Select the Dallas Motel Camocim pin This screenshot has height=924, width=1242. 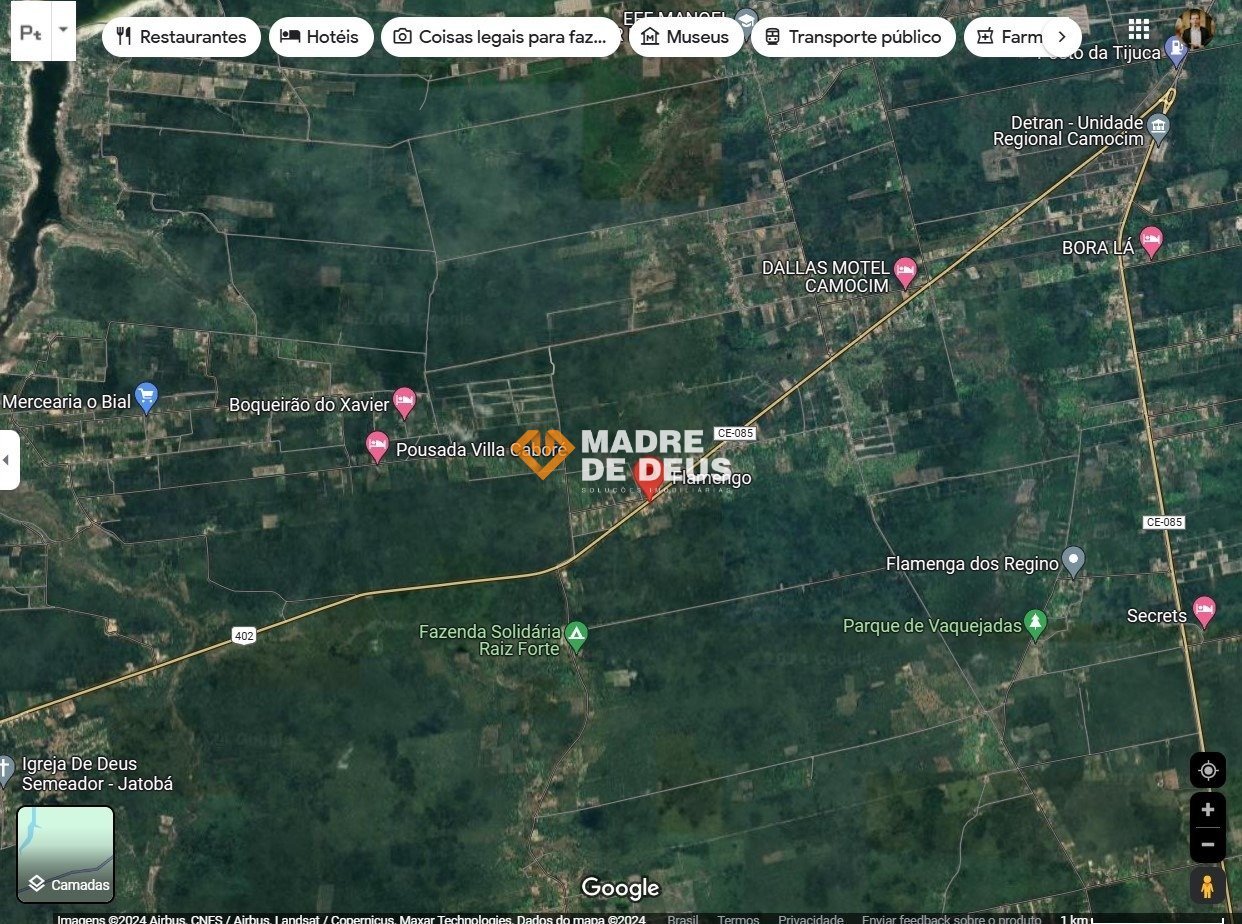[x=905, y=272]
